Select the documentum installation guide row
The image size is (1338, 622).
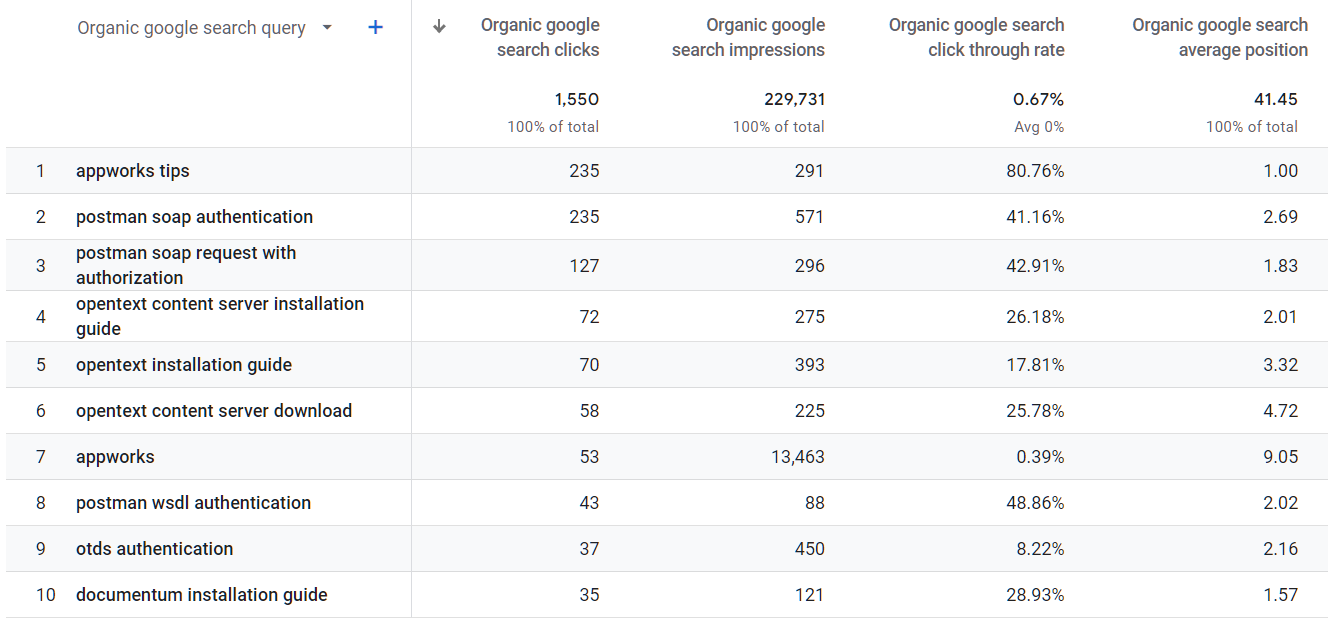point(667,595)
